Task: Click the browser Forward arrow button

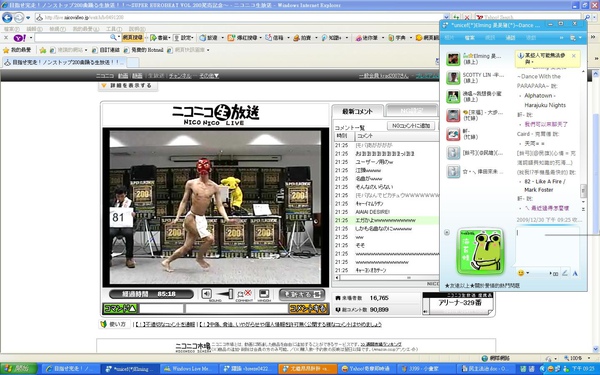Action: [x=18, y=18]
